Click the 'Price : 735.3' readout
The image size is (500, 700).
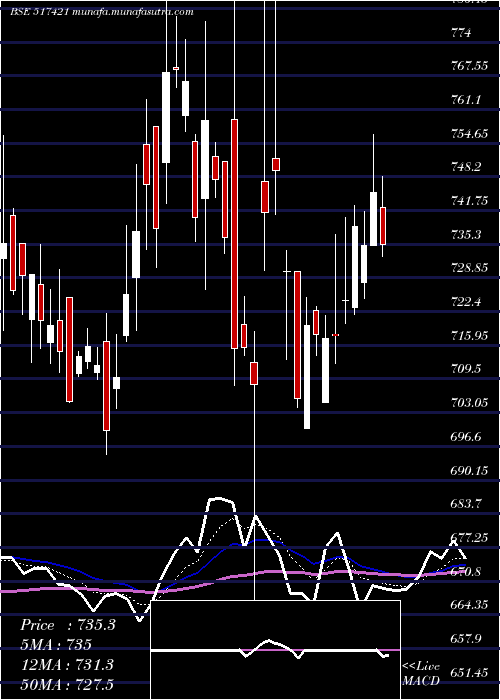(x=68, y=625)
